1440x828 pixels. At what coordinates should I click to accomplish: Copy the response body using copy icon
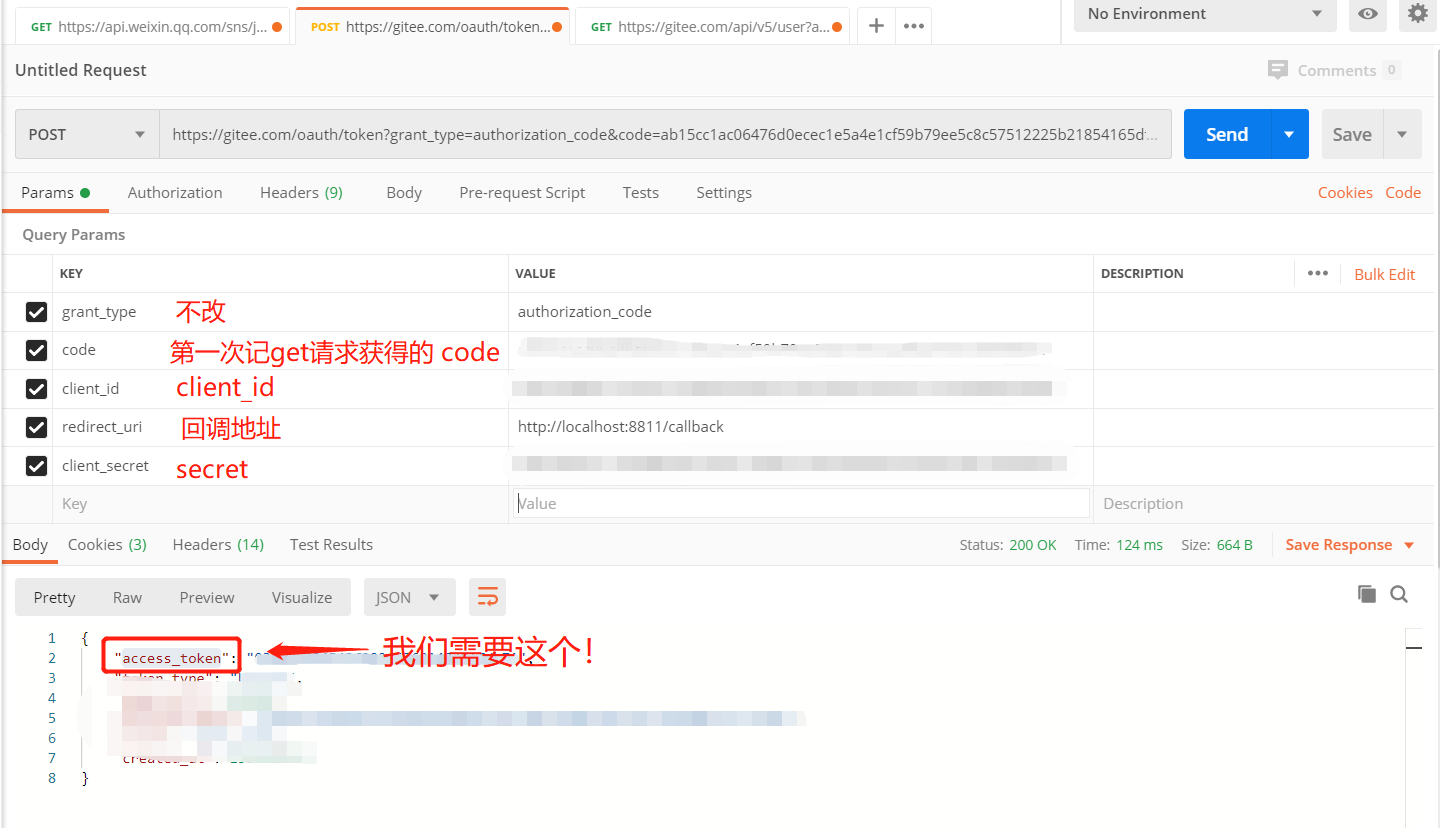pyautogui.click(x=1366, y=593)
